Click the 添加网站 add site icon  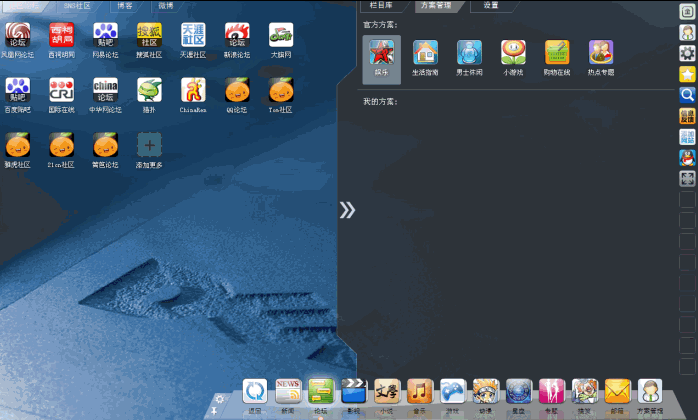tap(687, 137)
